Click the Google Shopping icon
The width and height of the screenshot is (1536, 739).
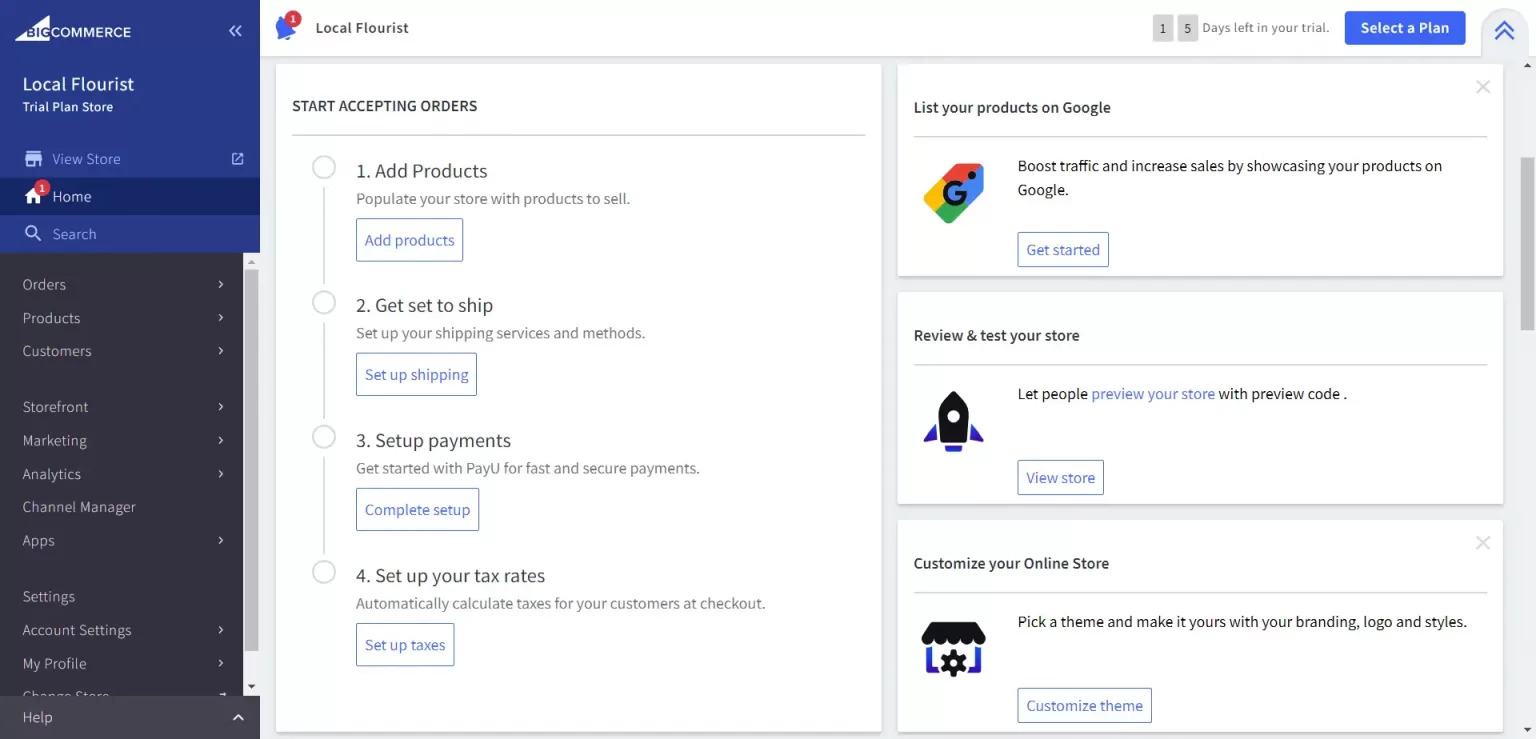pos(952,192)
